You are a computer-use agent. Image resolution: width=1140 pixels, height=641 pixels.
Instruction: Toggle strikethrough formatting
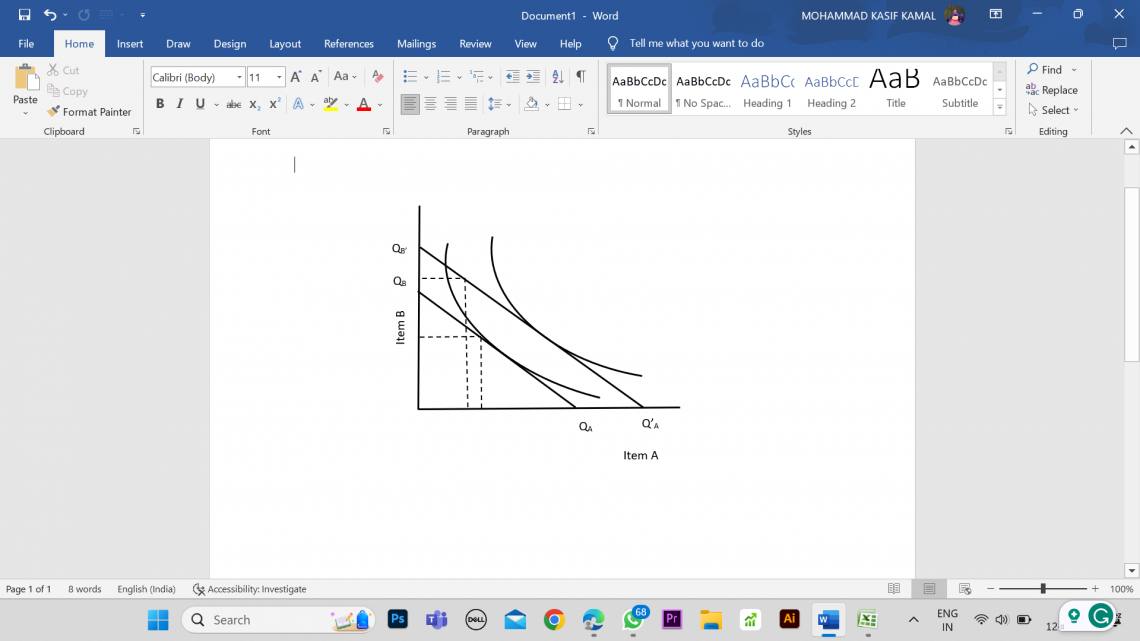point(233,103)
